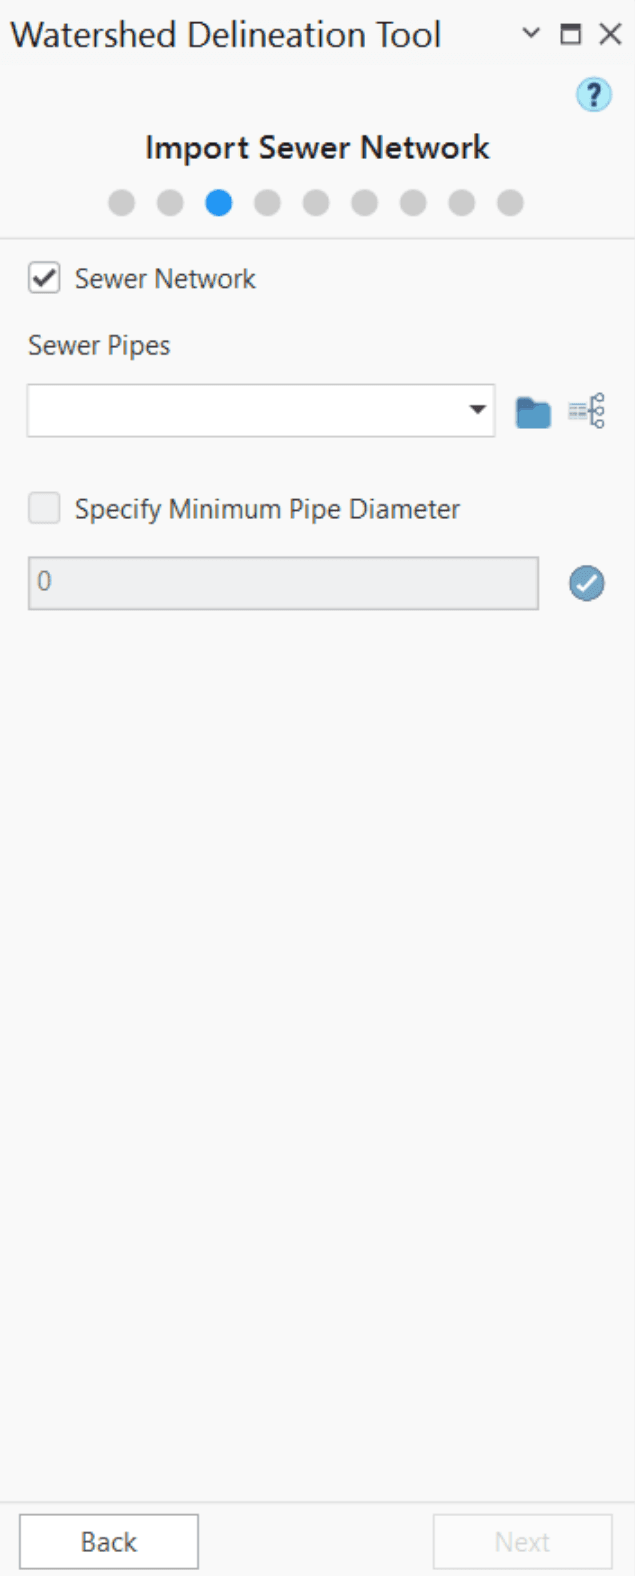635x1576 pixels.
Task: Click the blue checkmark apply icon
Action: point(587,583)
